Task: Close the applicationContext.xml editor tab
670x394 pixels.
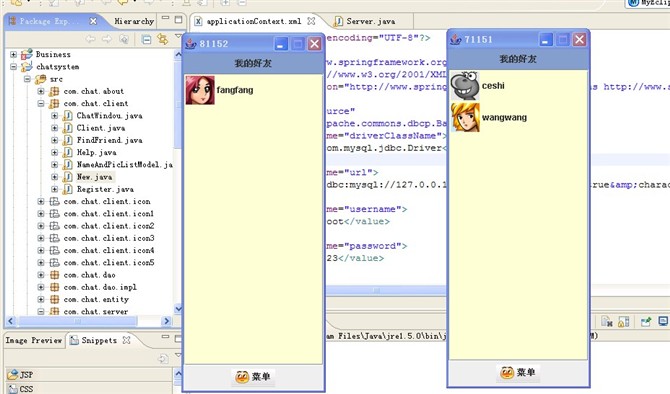Action: tap(311, 21)
